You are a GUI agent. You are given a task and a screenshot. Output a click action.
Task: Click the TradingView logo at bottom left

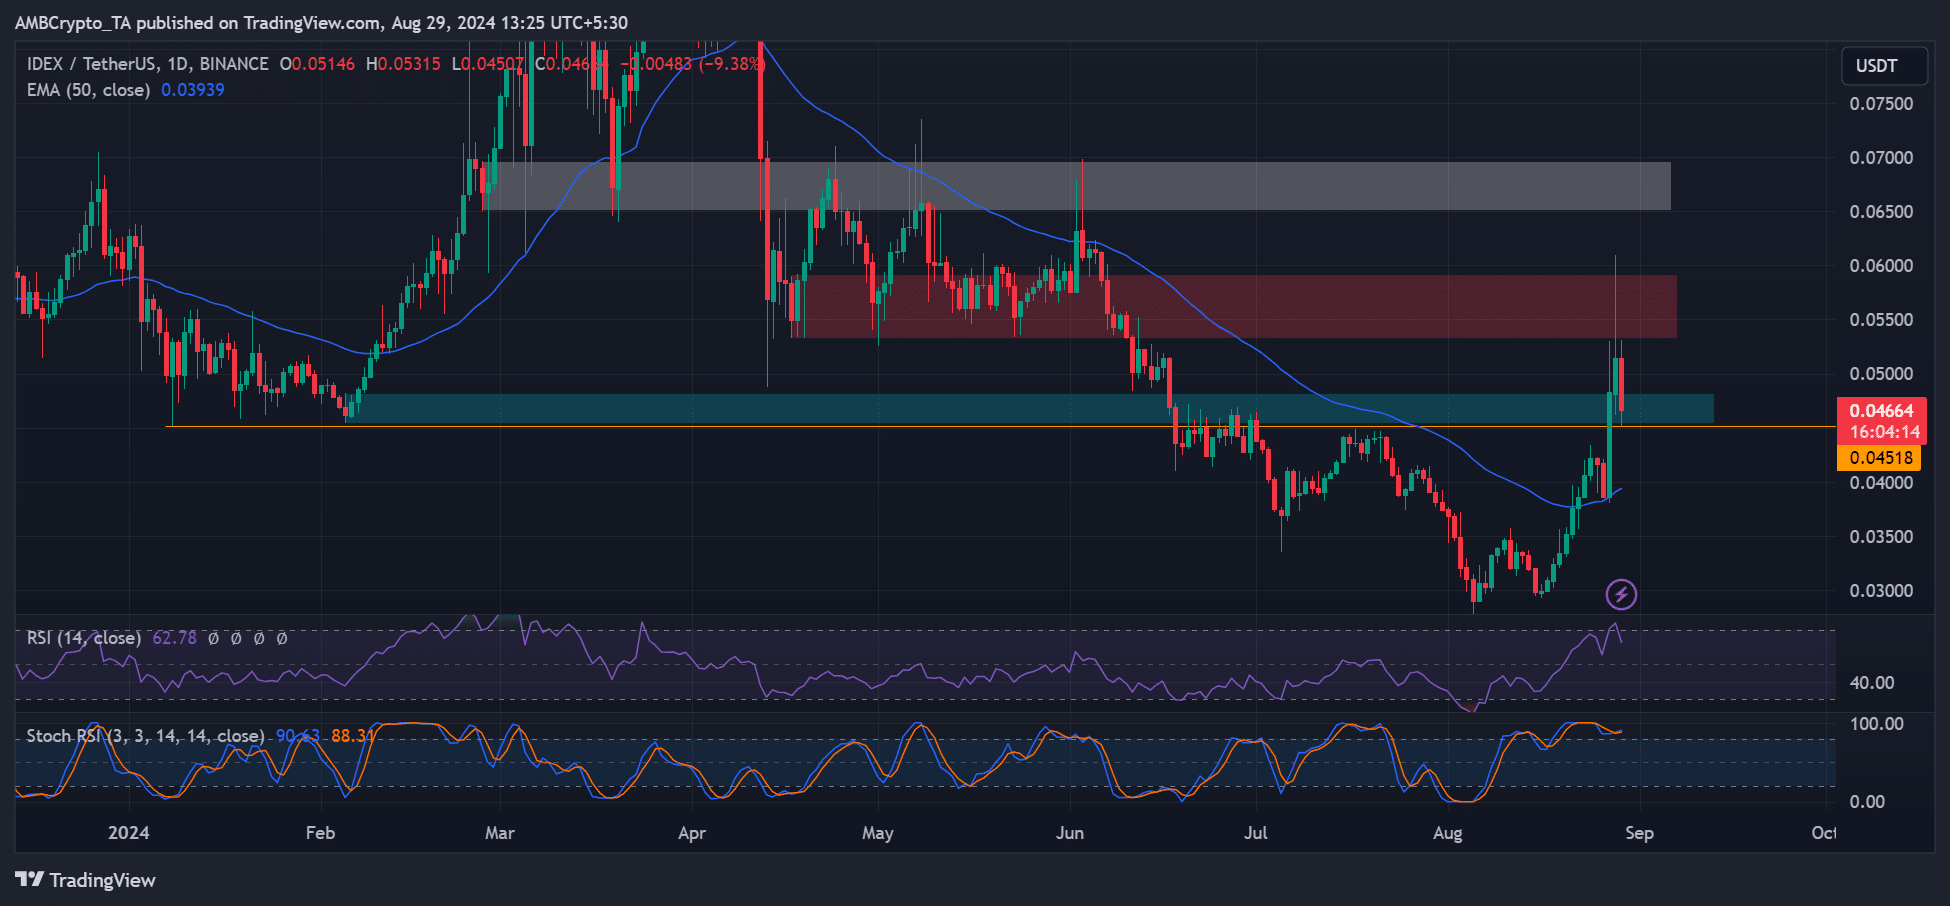tap(86, 880)
